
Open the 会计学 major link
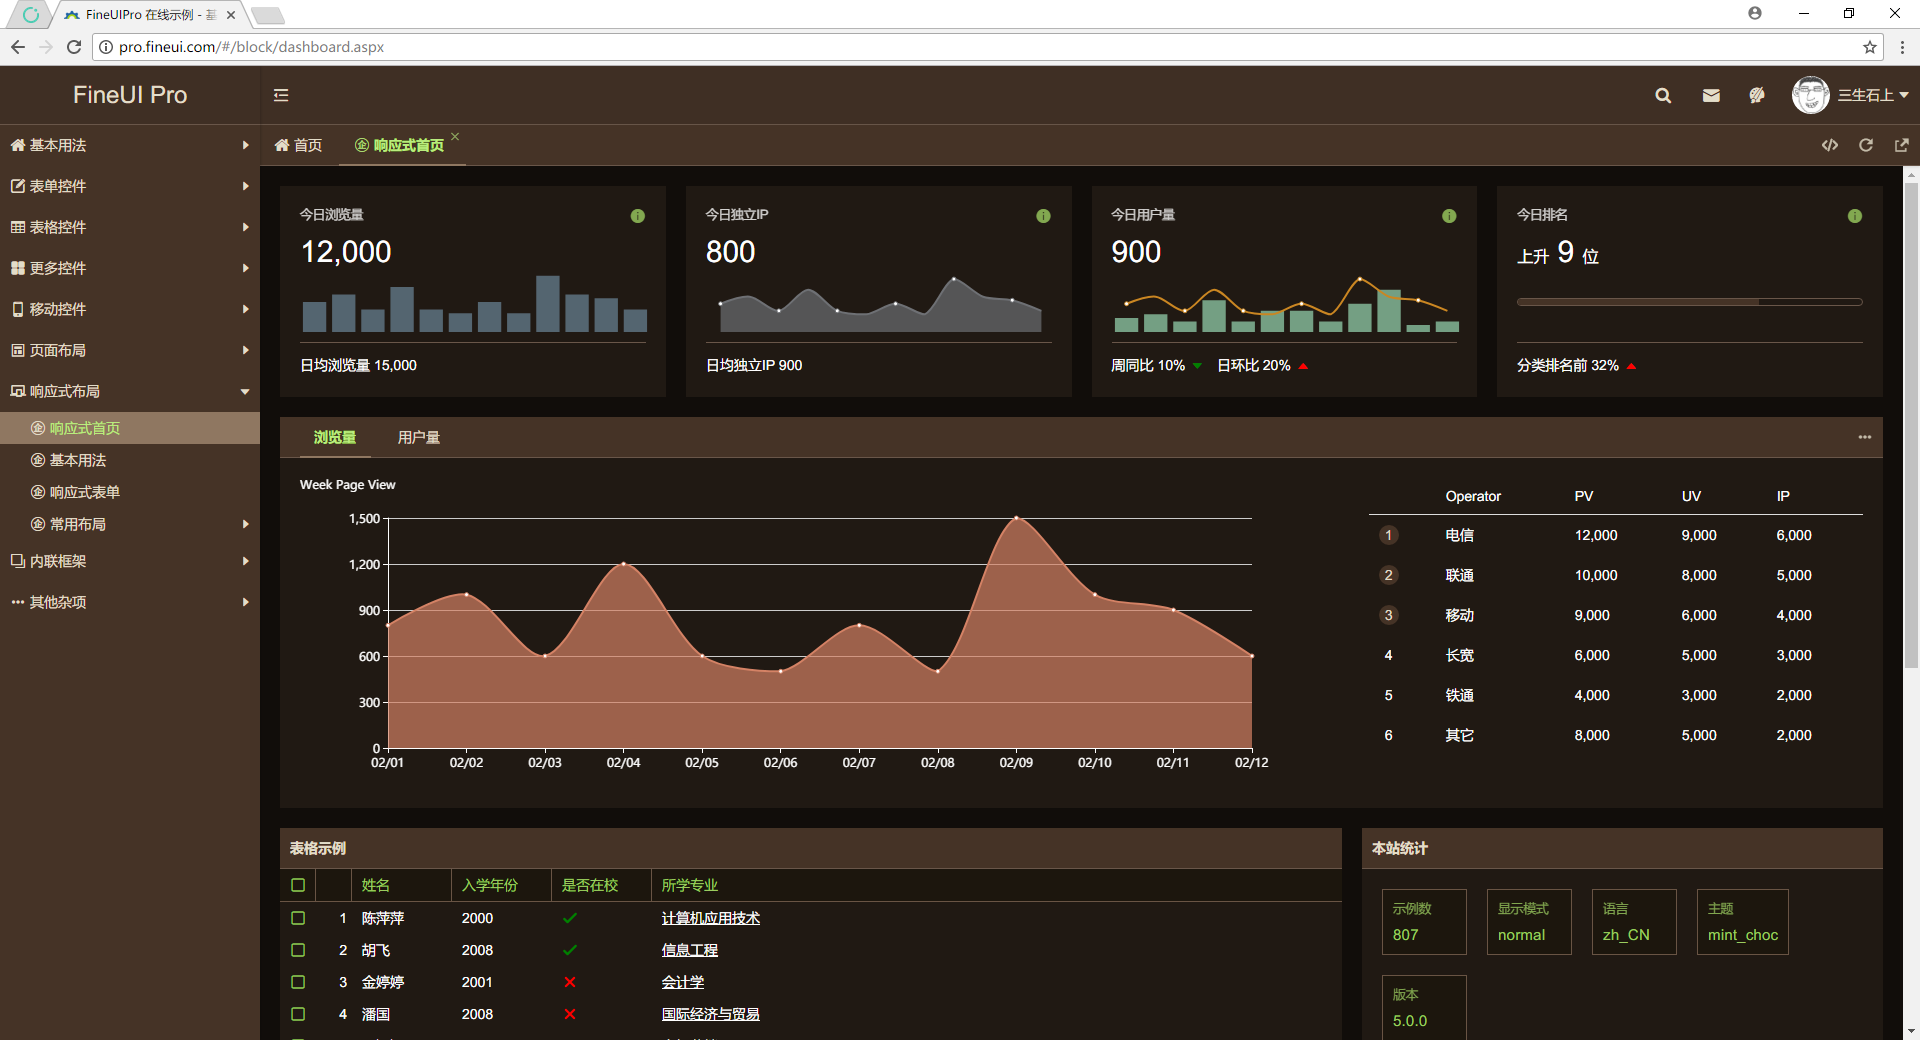(x=683, y=982)
